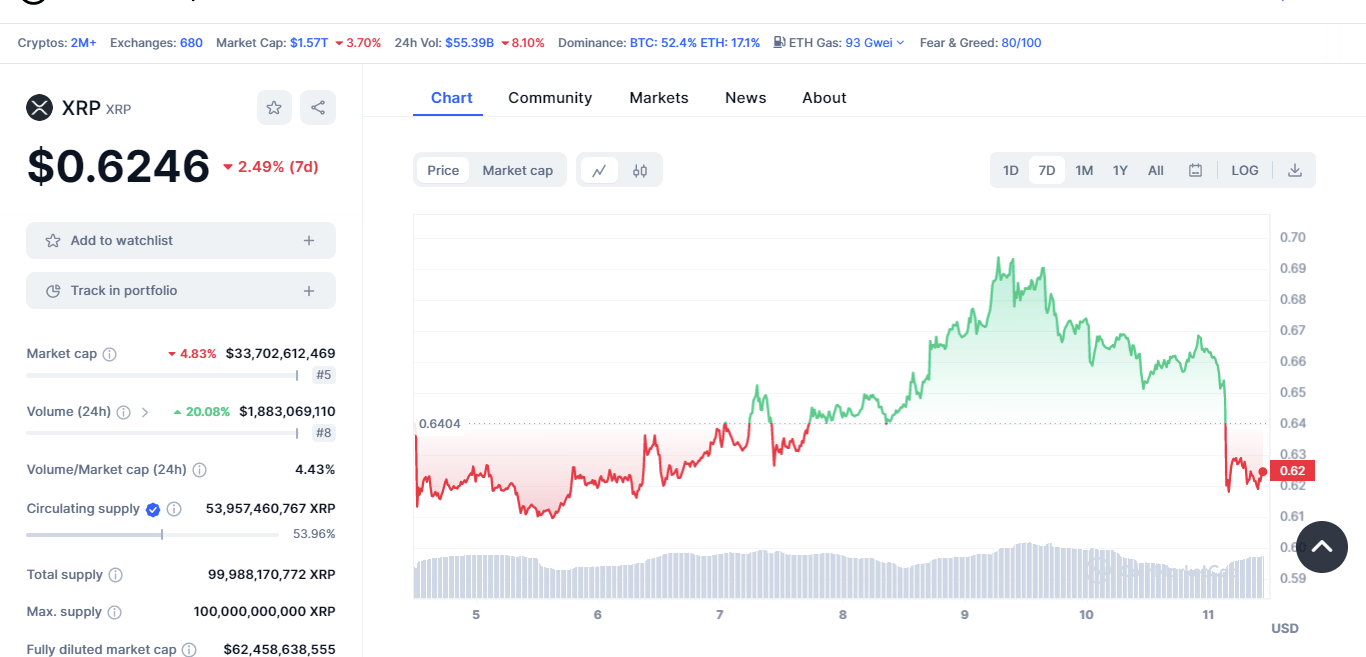Click the 4.83% market cap change value
The height and width of the screenshot is (657, 1366).
pyautogui.click(x=192, y=354)
